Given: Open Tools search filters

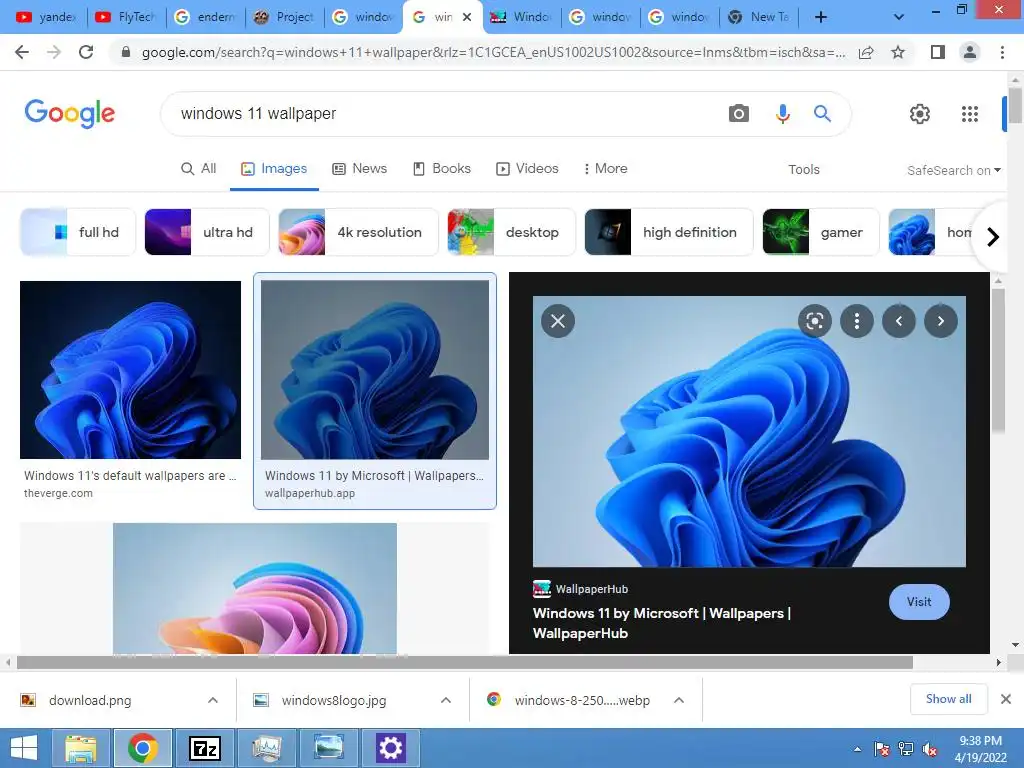Looking at the screenshot, I should 804,169.
